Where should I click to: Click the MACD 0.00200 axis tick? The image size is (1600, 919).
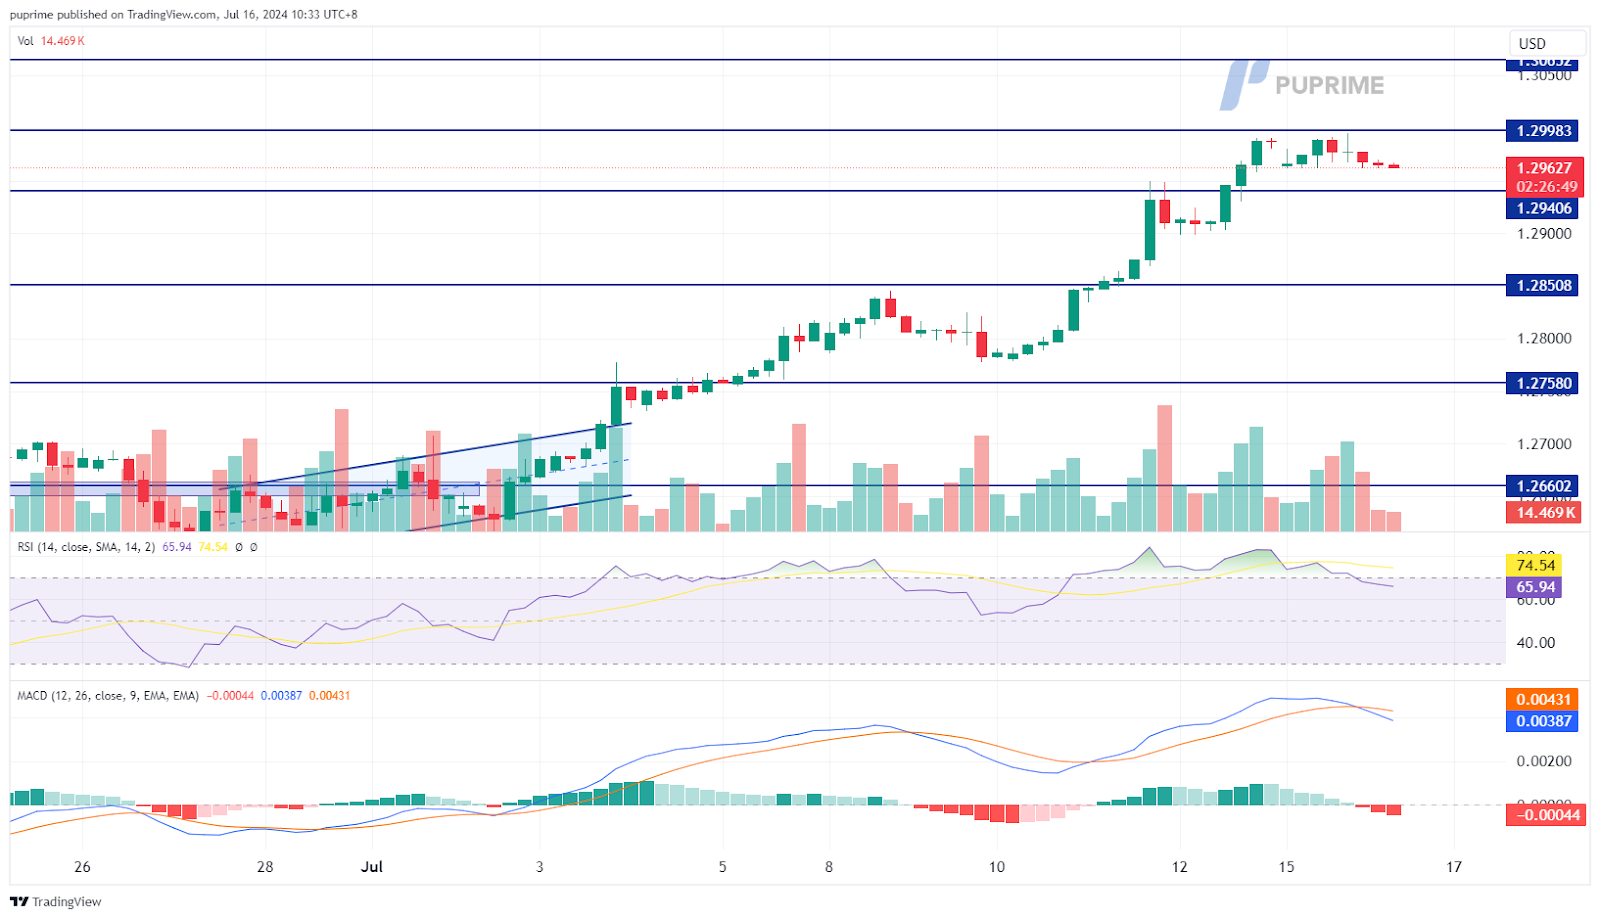[1544, 761]
